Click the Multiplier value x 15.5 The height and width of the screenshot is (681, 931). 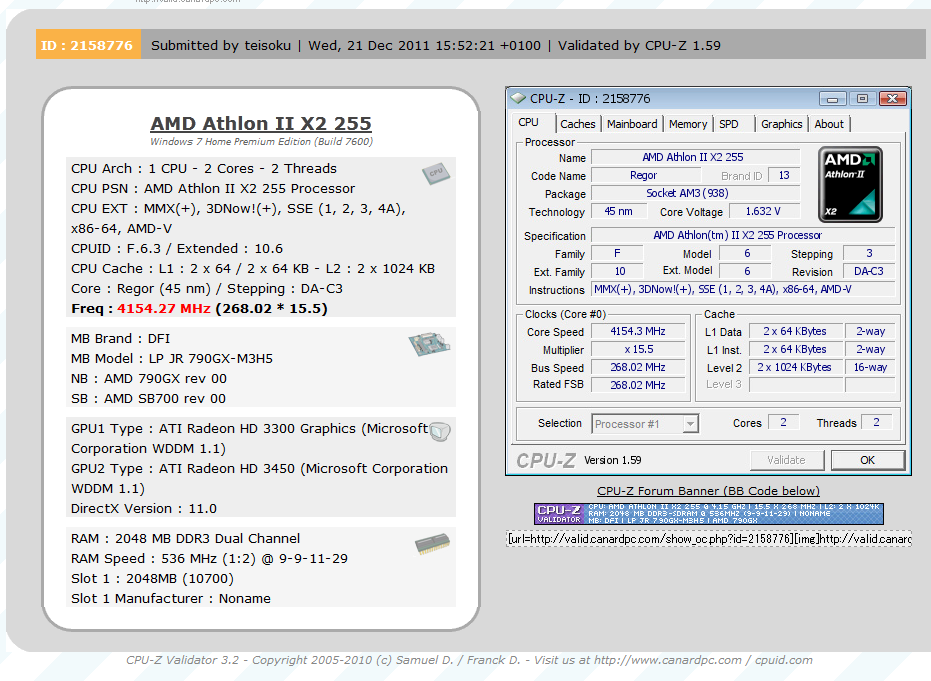tap(638, 350)
